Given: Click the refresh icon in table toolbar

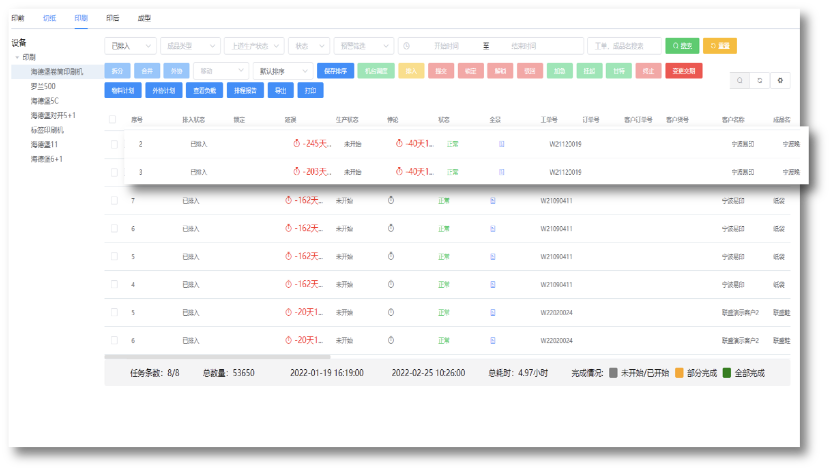Looking at the screenshot, I should click(760, 81).
